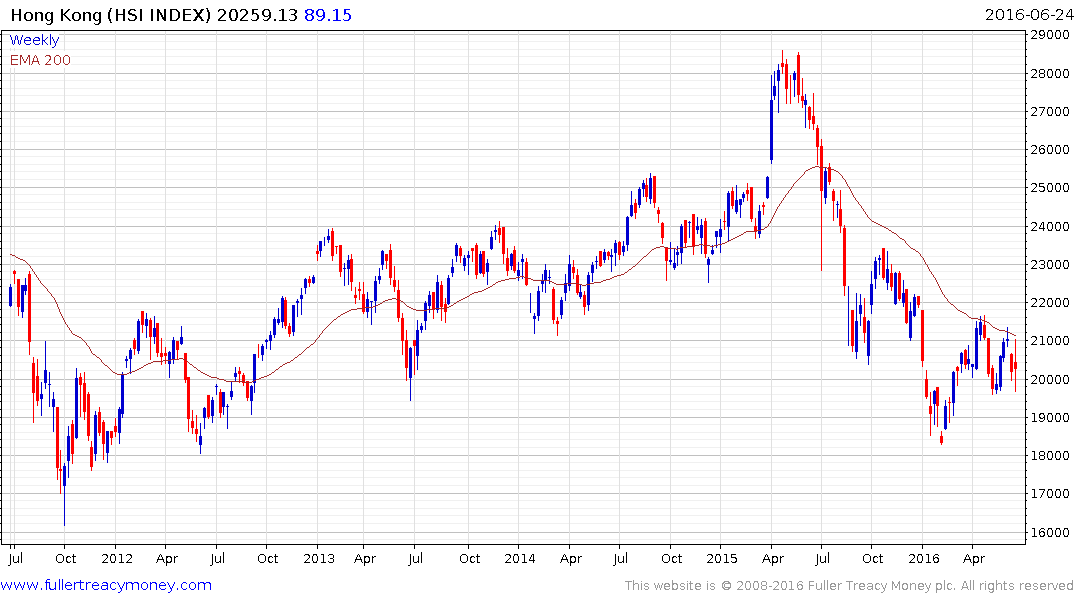Screen dimensions: 1075x600
Task: Select the index value 20259.13
Action: coord(257,15)
